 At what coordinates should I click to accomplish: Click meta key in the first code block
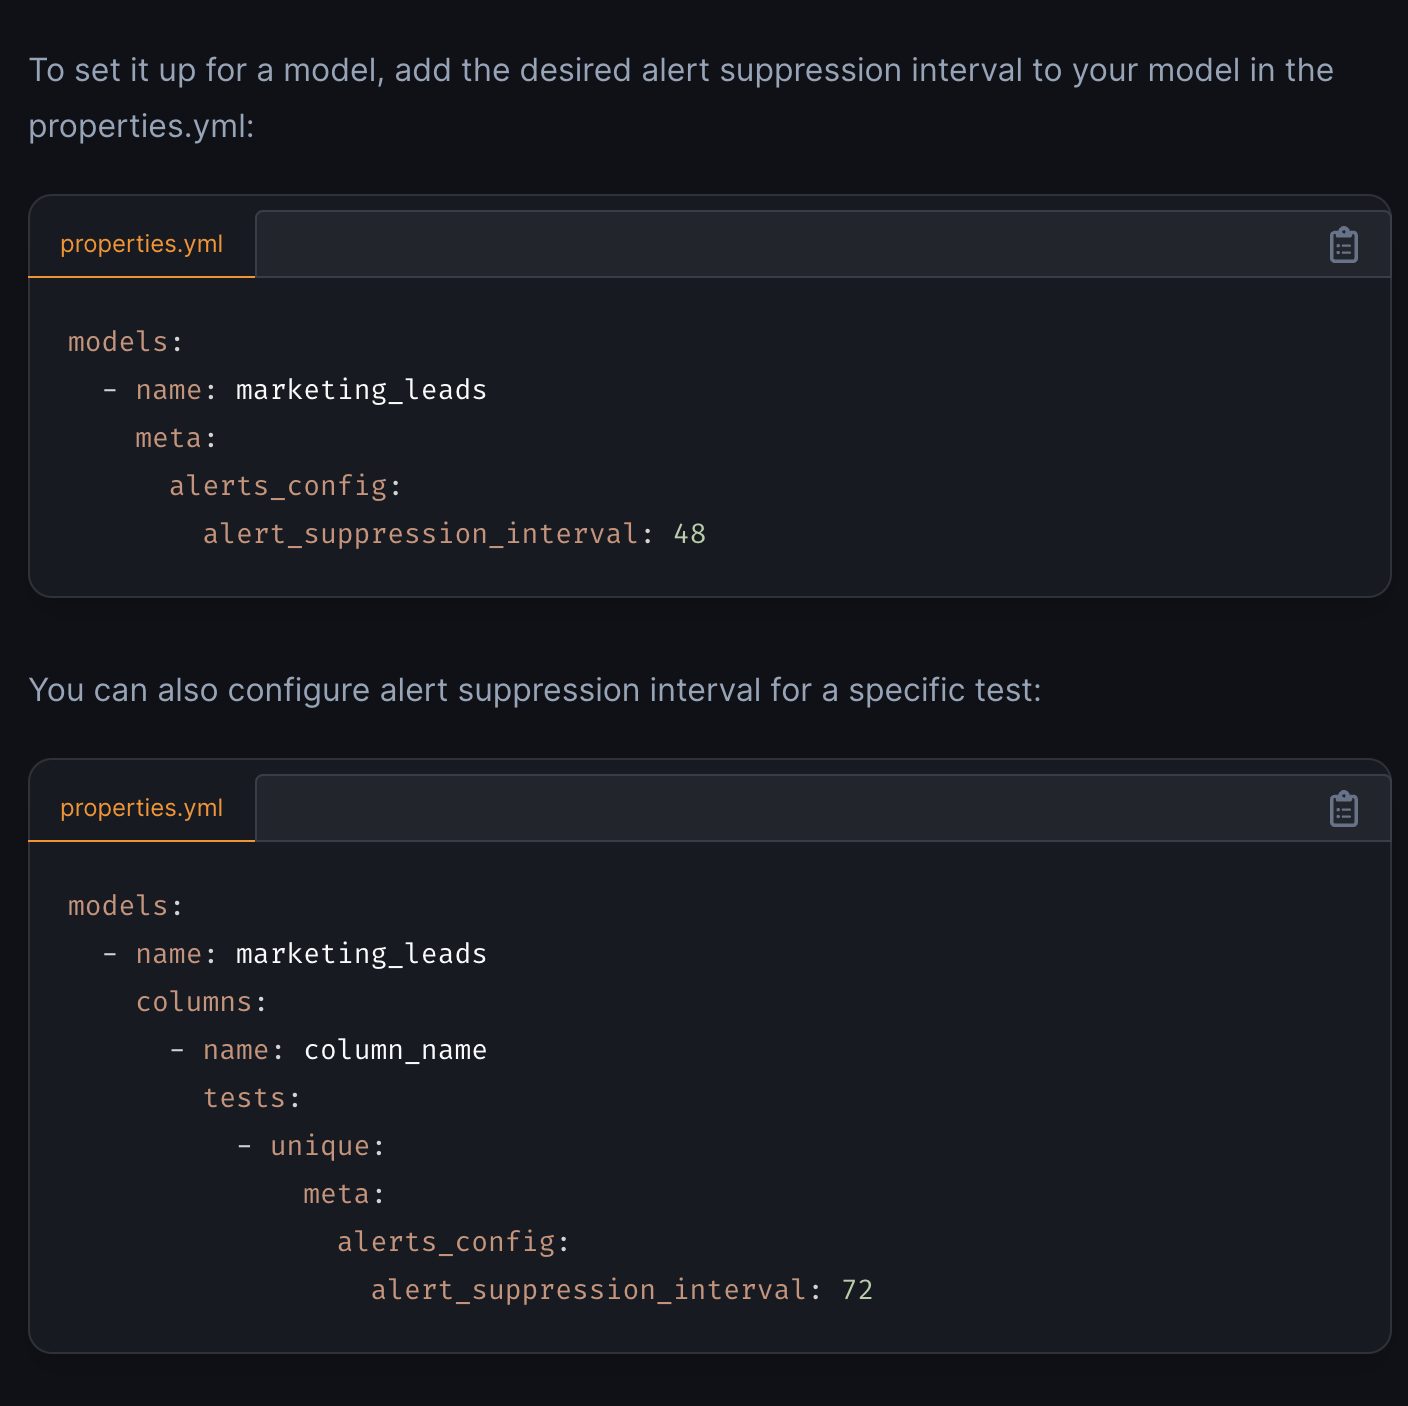tap(169, 438)
